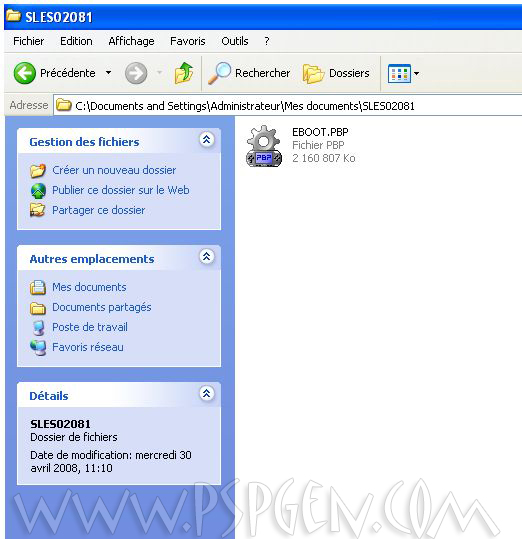
Task: Open dropdown arrow next to Précédente
Action: click(x=108, y=73)
